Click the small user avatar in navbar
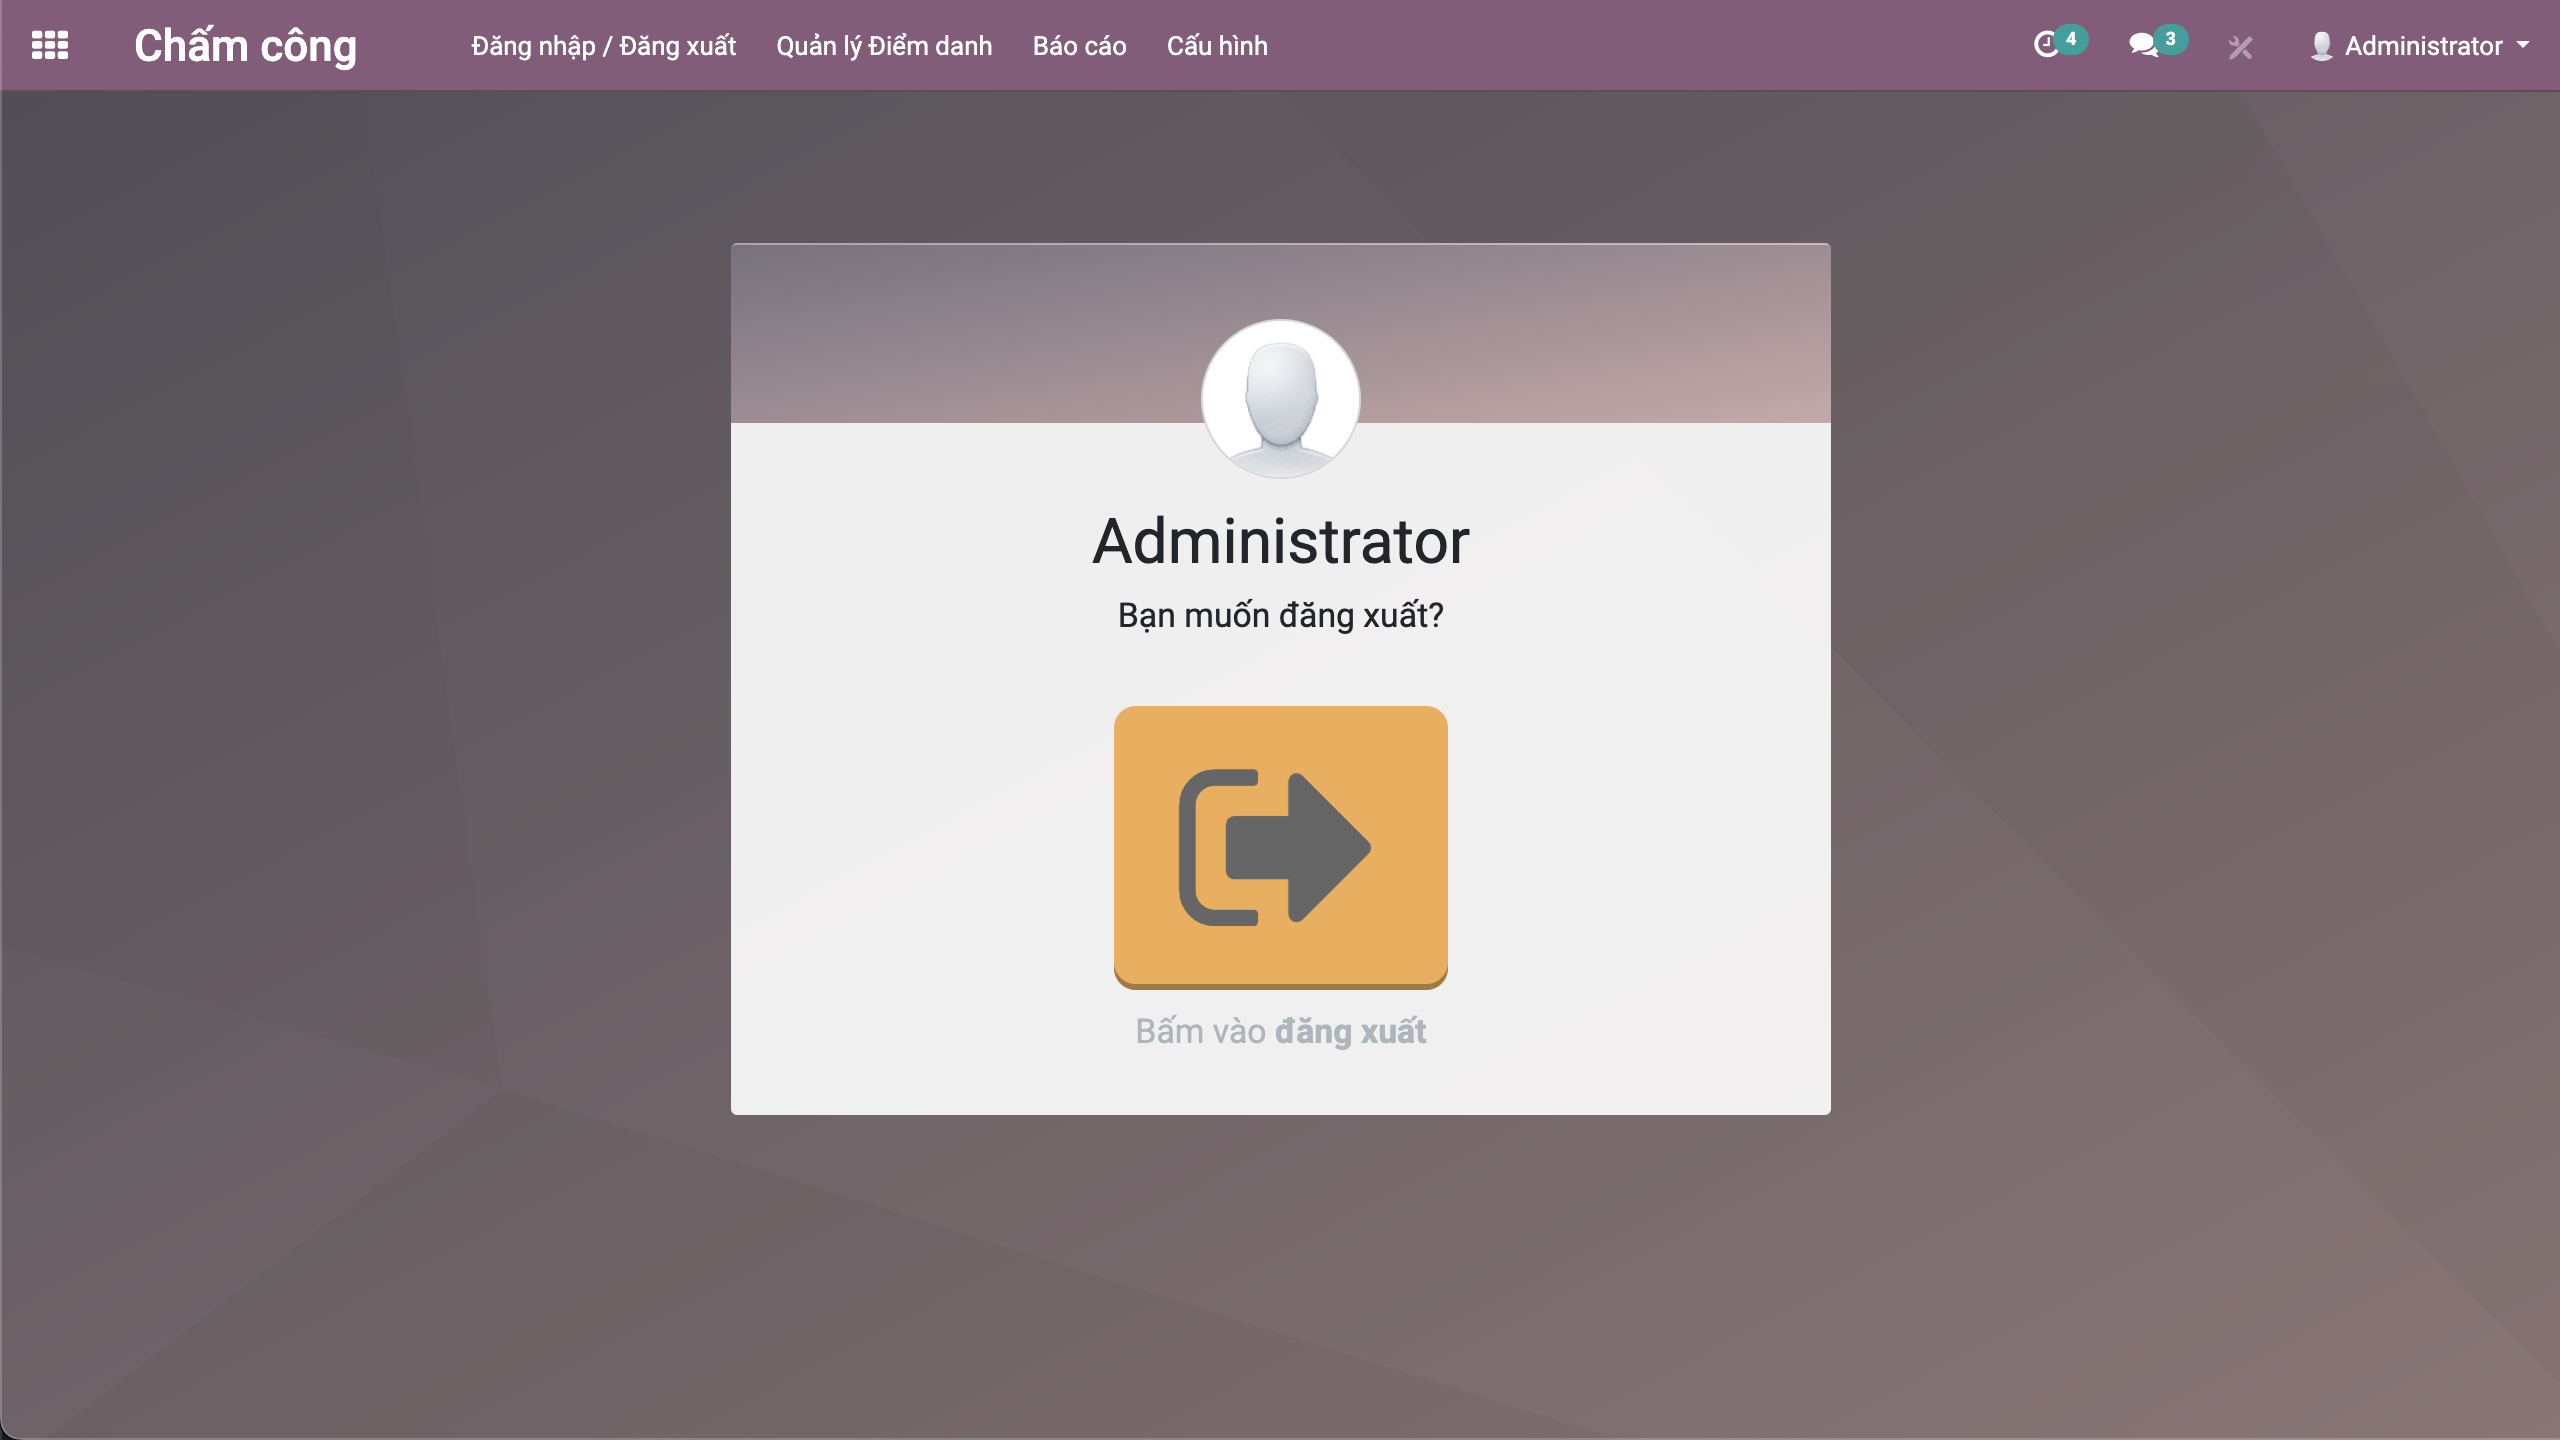Image resolution: width=2560 pixels, height=1440 pixels. [x=2322, y=46]
